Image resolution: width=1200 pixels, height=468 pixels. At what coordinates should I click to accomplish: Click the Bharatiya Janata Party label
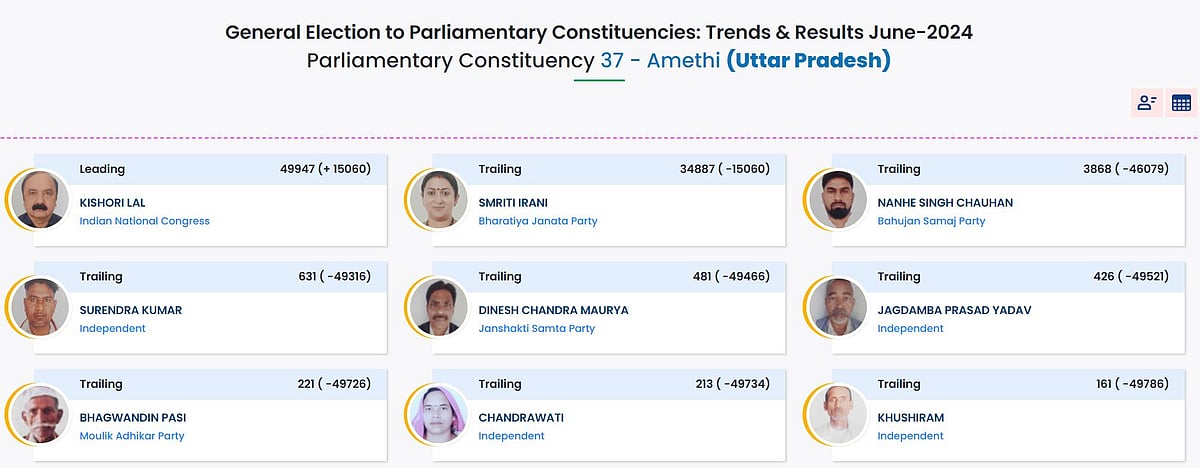(537, 221)
